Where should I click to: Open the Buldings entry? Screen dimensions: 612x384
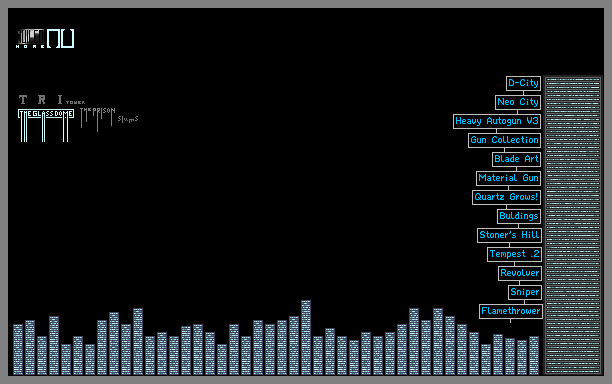point(519,216)
